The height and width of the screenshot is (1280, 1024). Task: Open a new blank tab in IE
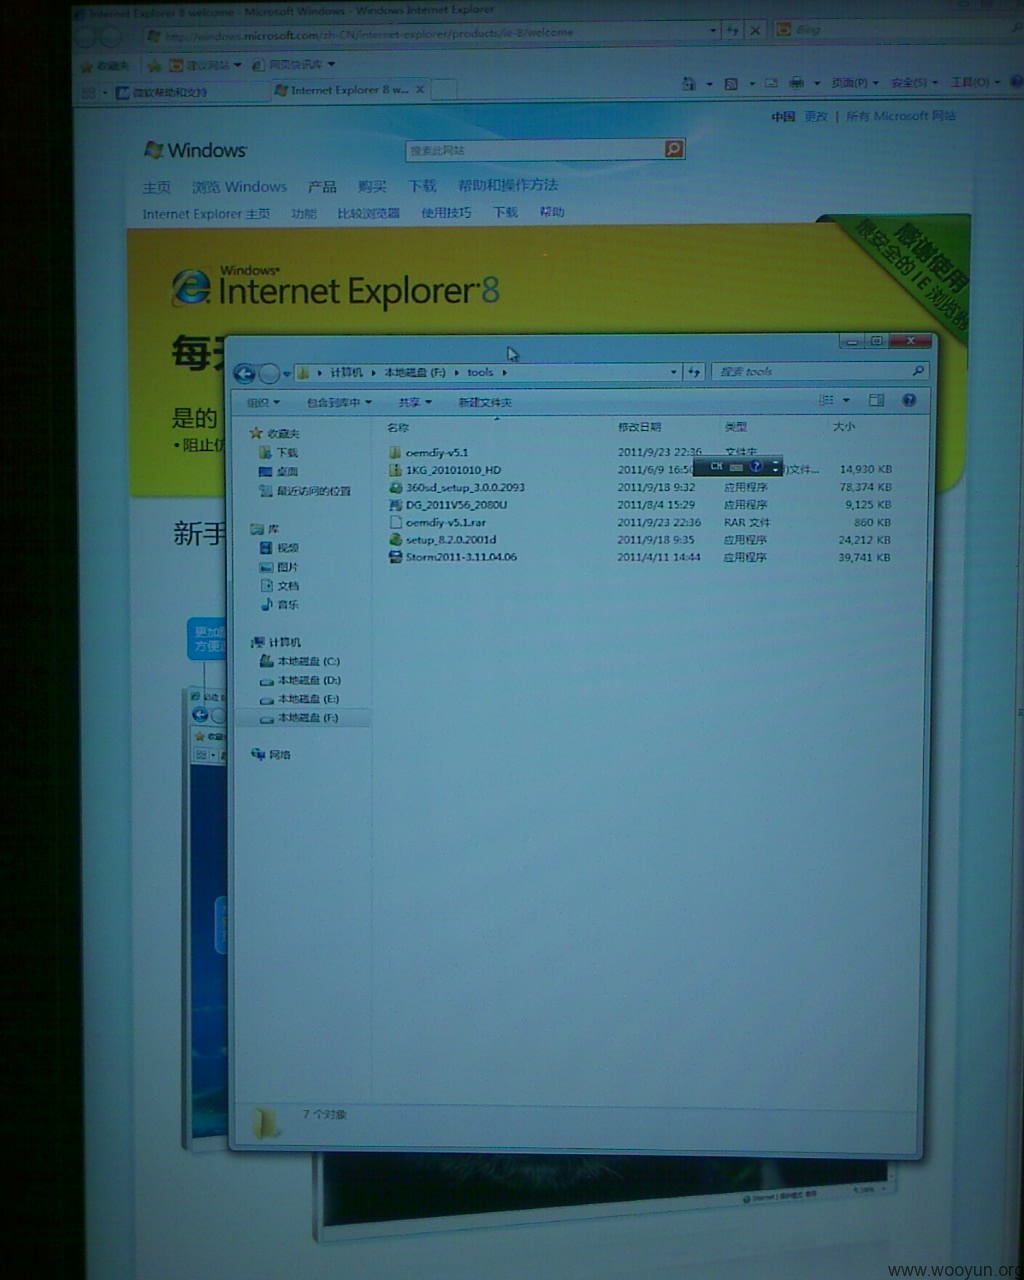[443, 90]
